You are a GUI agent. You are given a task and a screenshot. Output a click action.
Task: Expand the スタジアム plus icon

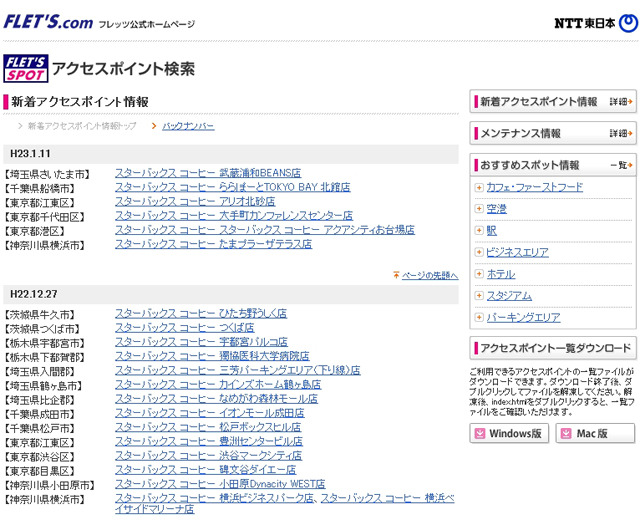(x=479, y=296)
